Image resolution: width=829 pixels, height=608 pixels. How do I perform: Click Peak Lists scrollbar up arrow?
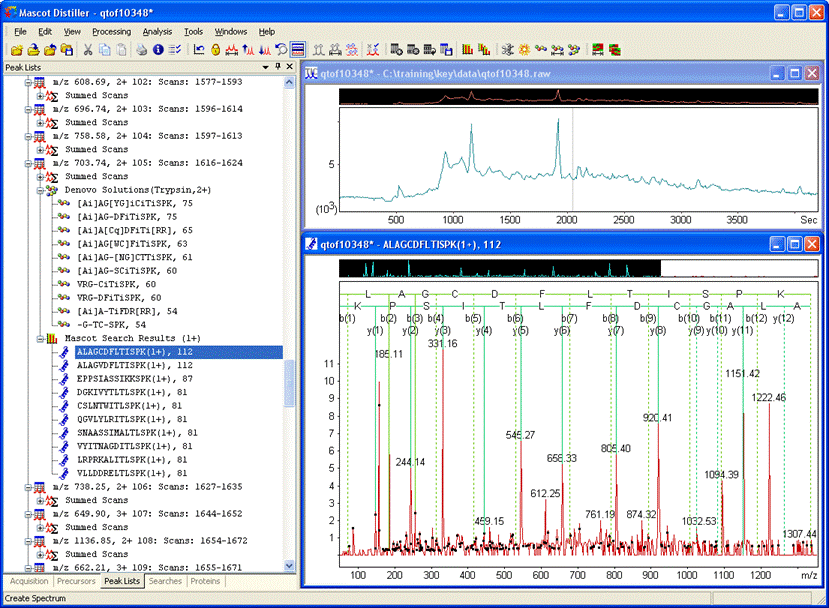click(289, 82)
